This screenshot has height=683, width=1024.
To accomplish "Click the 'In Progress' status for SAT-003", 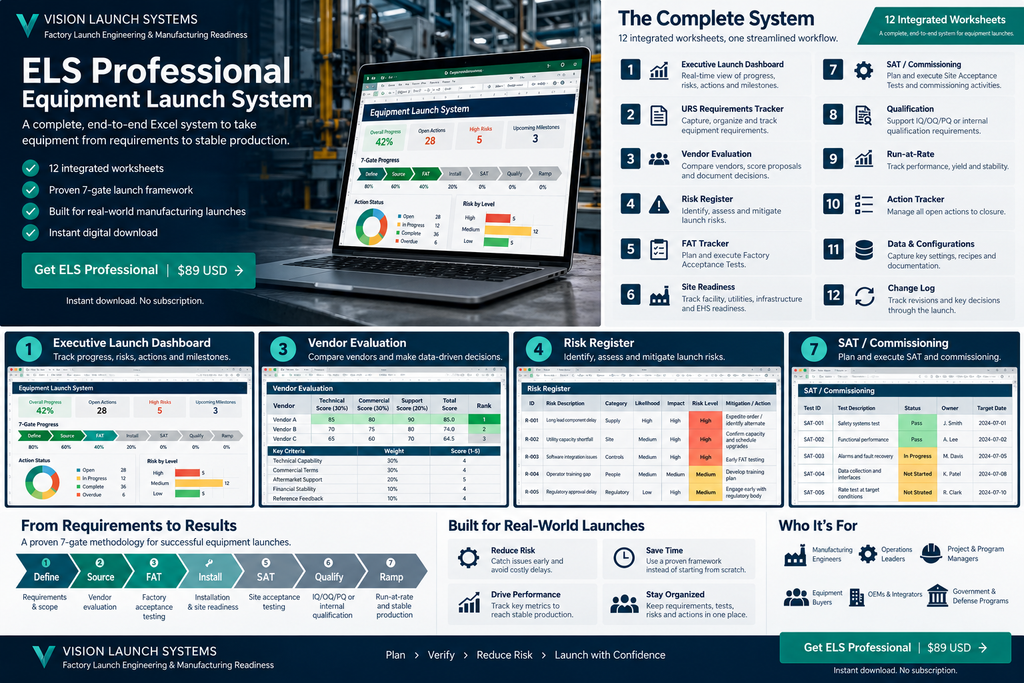I will coord(917,456).
